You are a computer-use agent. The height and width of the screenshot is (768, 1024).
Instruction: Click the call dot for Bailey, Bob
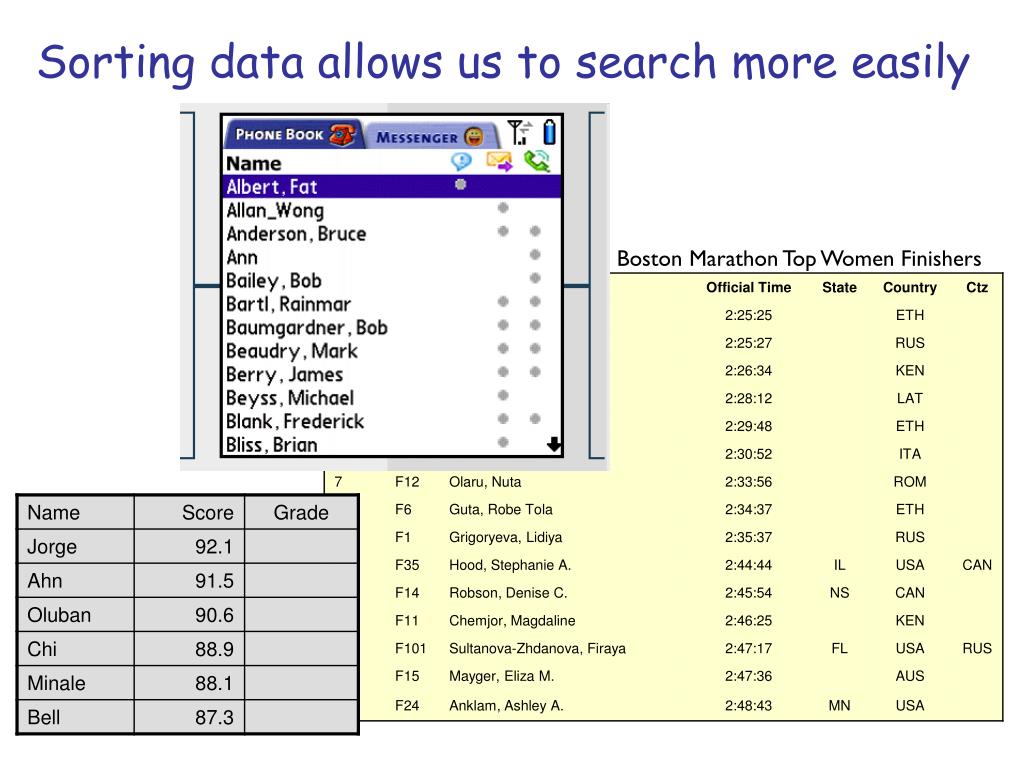tap(535, 278)
